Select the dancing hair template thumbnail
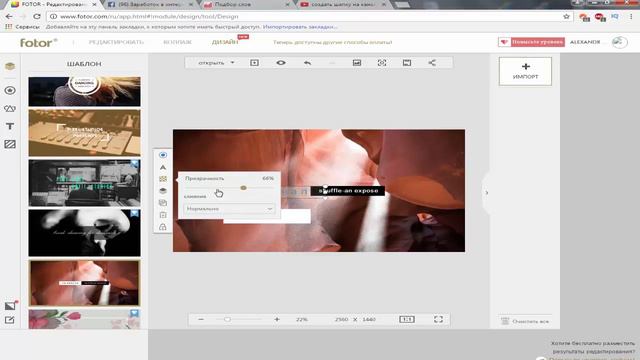 tap(84, 91)
